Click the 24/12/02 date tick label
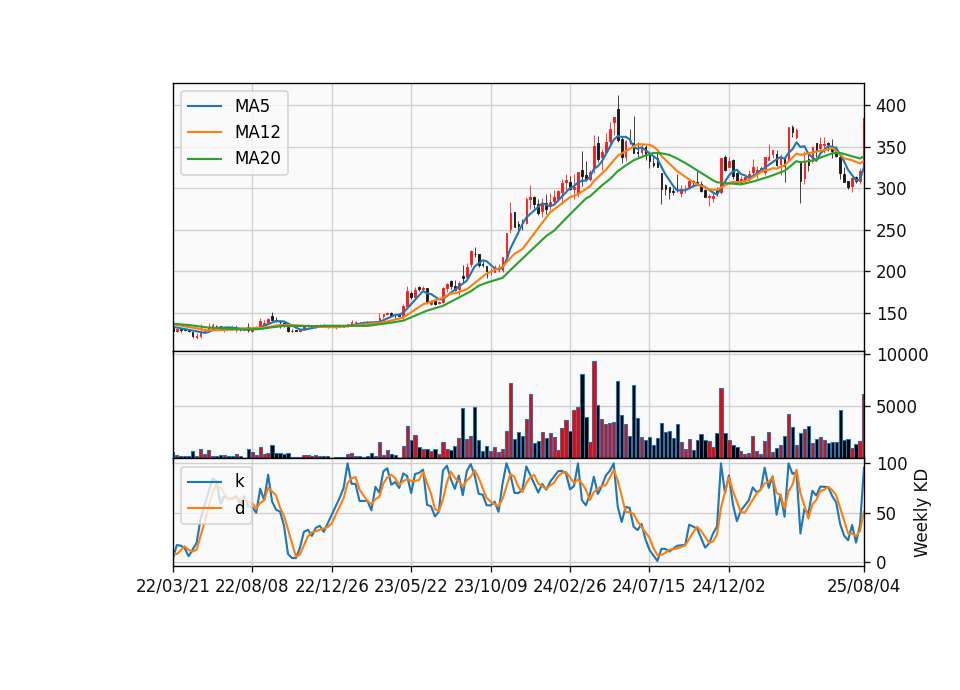 (x=729, y=586)
